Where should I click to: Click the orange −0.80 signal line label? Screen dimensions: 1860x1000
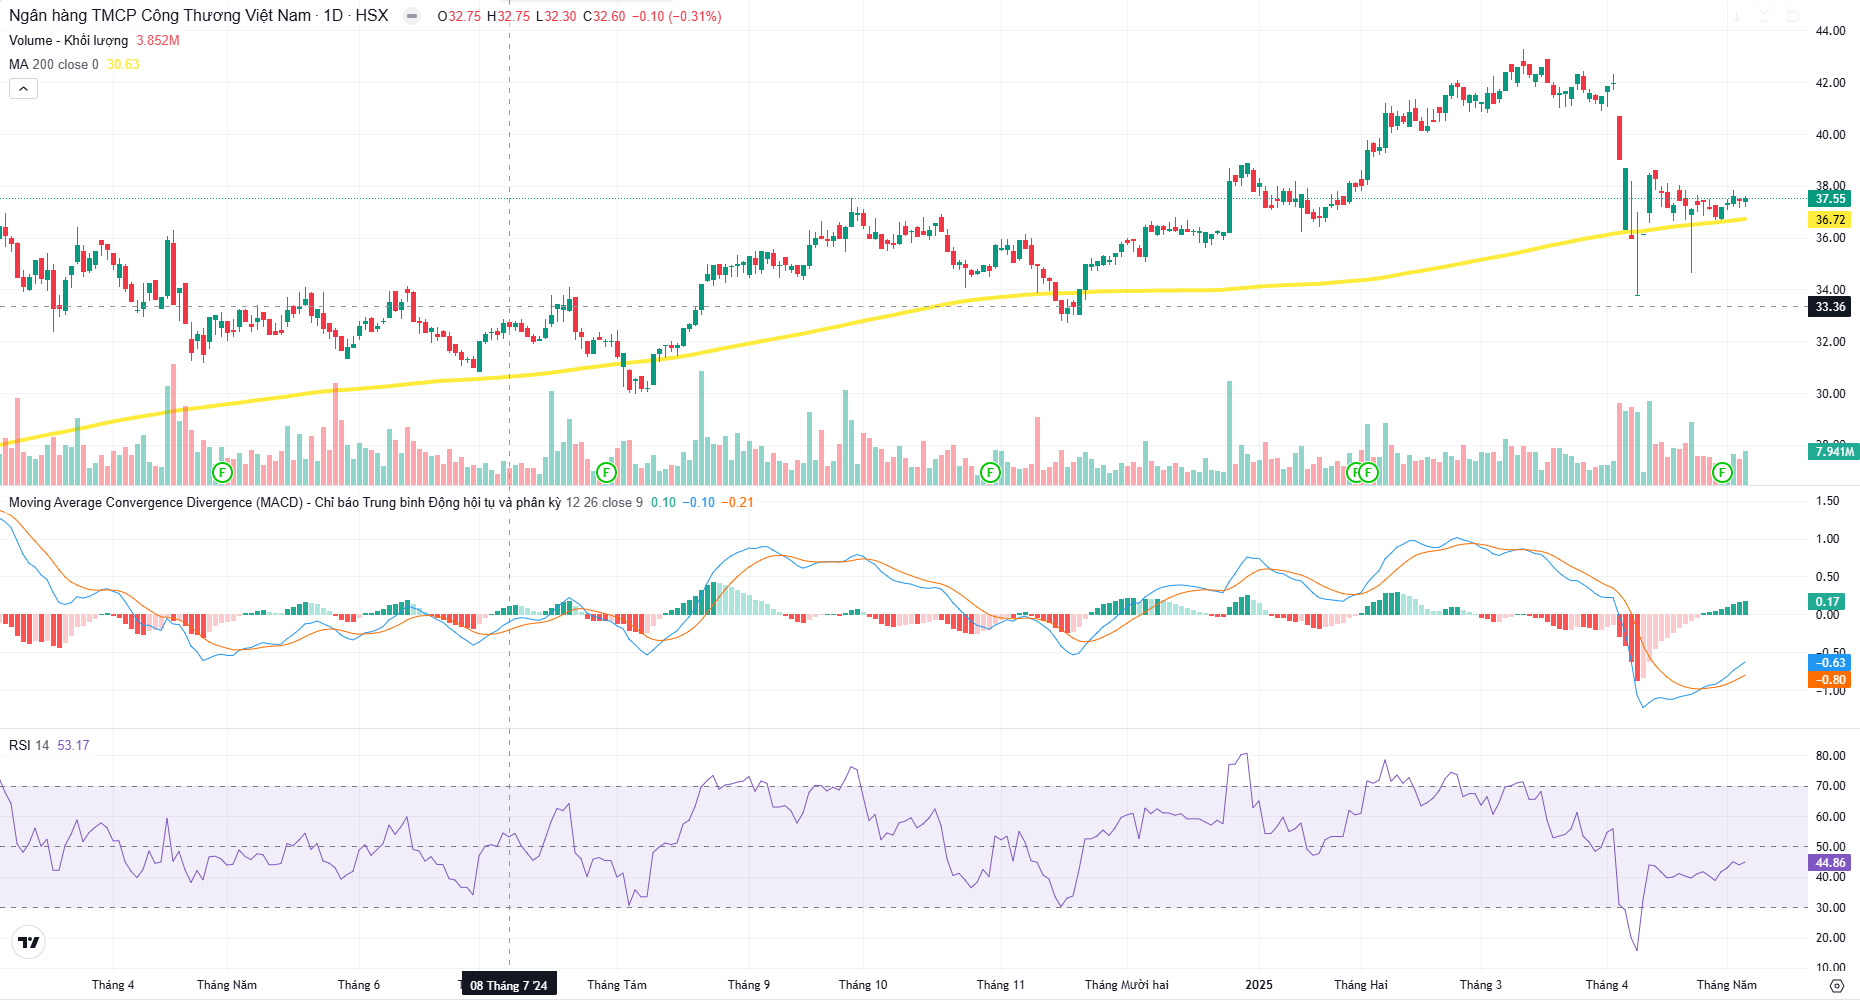(1830, 680)
